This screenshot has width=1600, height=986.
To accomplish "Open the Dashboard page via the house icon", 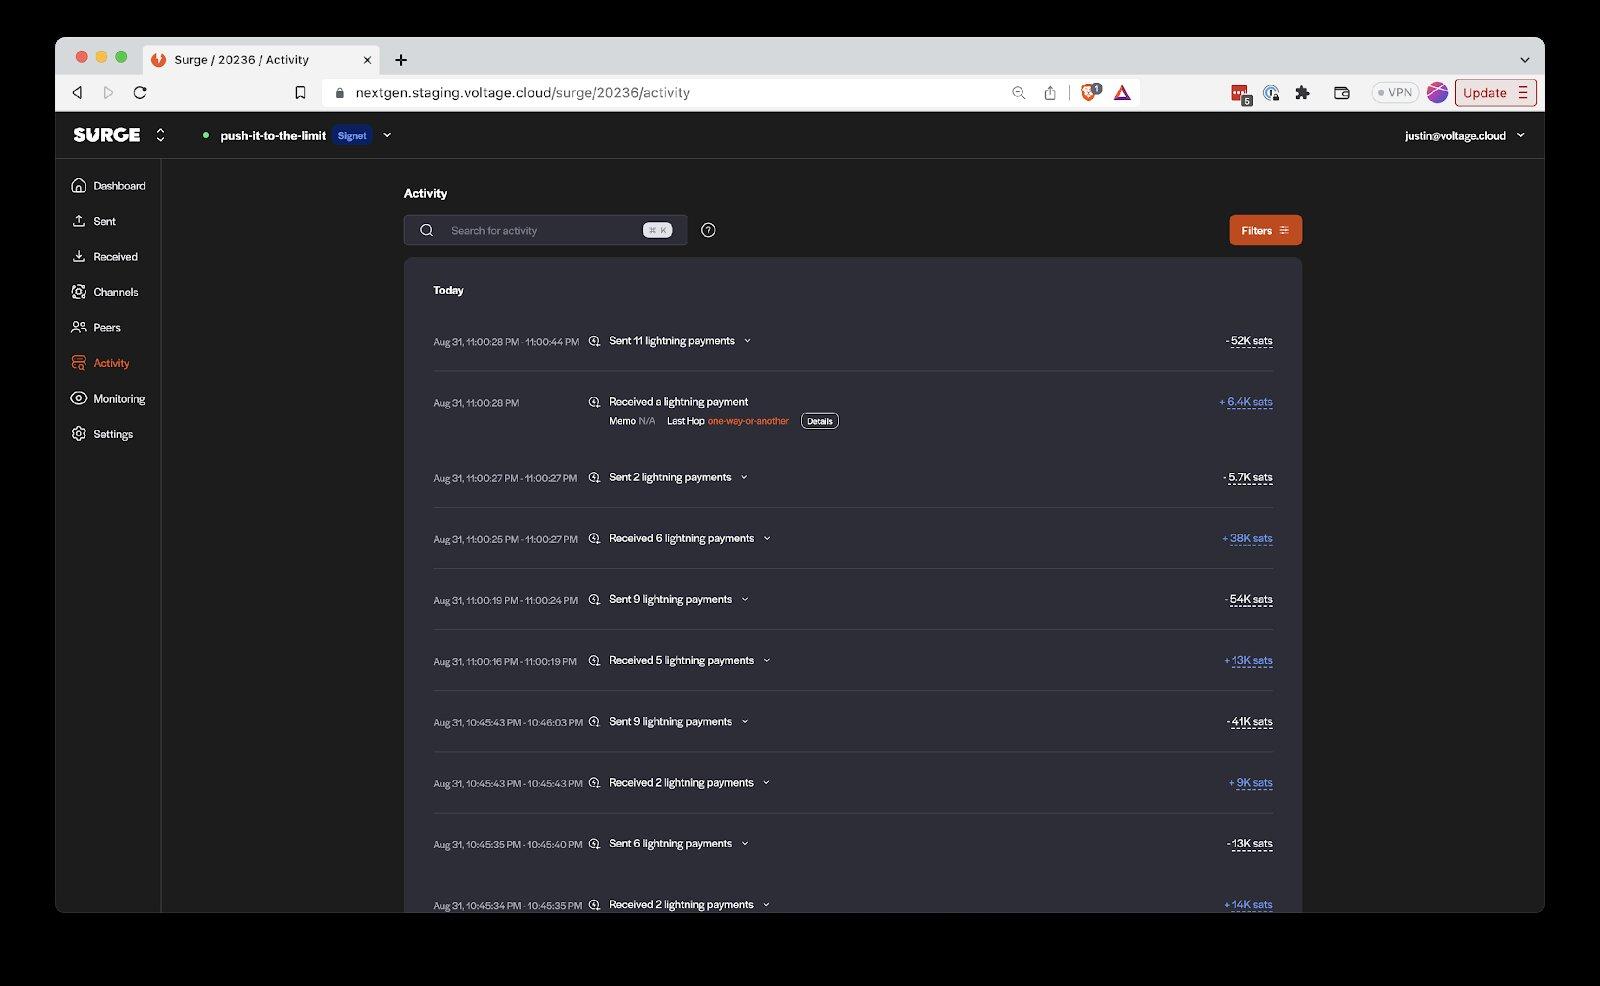I will click(78, 185).
